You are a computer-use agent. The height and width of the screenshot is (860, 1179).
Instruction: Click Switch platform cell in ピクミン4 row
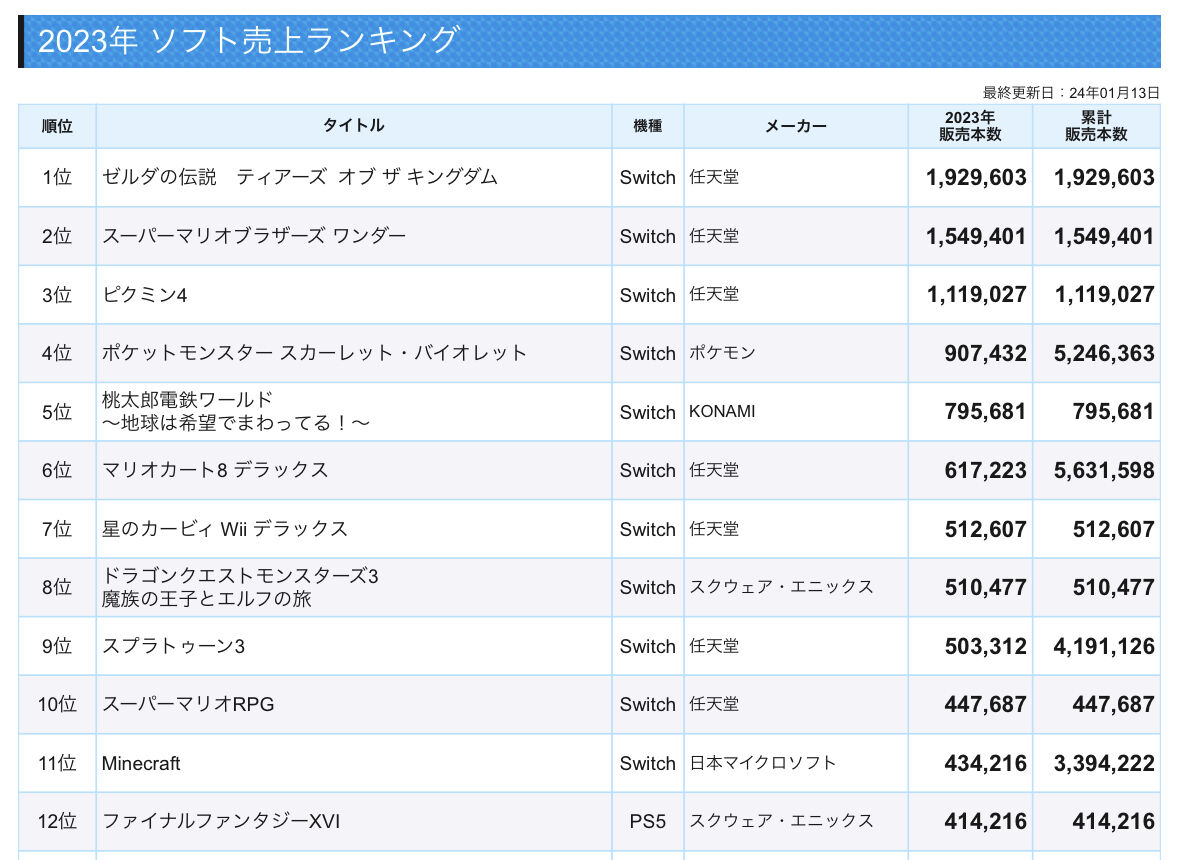point(647,295)
